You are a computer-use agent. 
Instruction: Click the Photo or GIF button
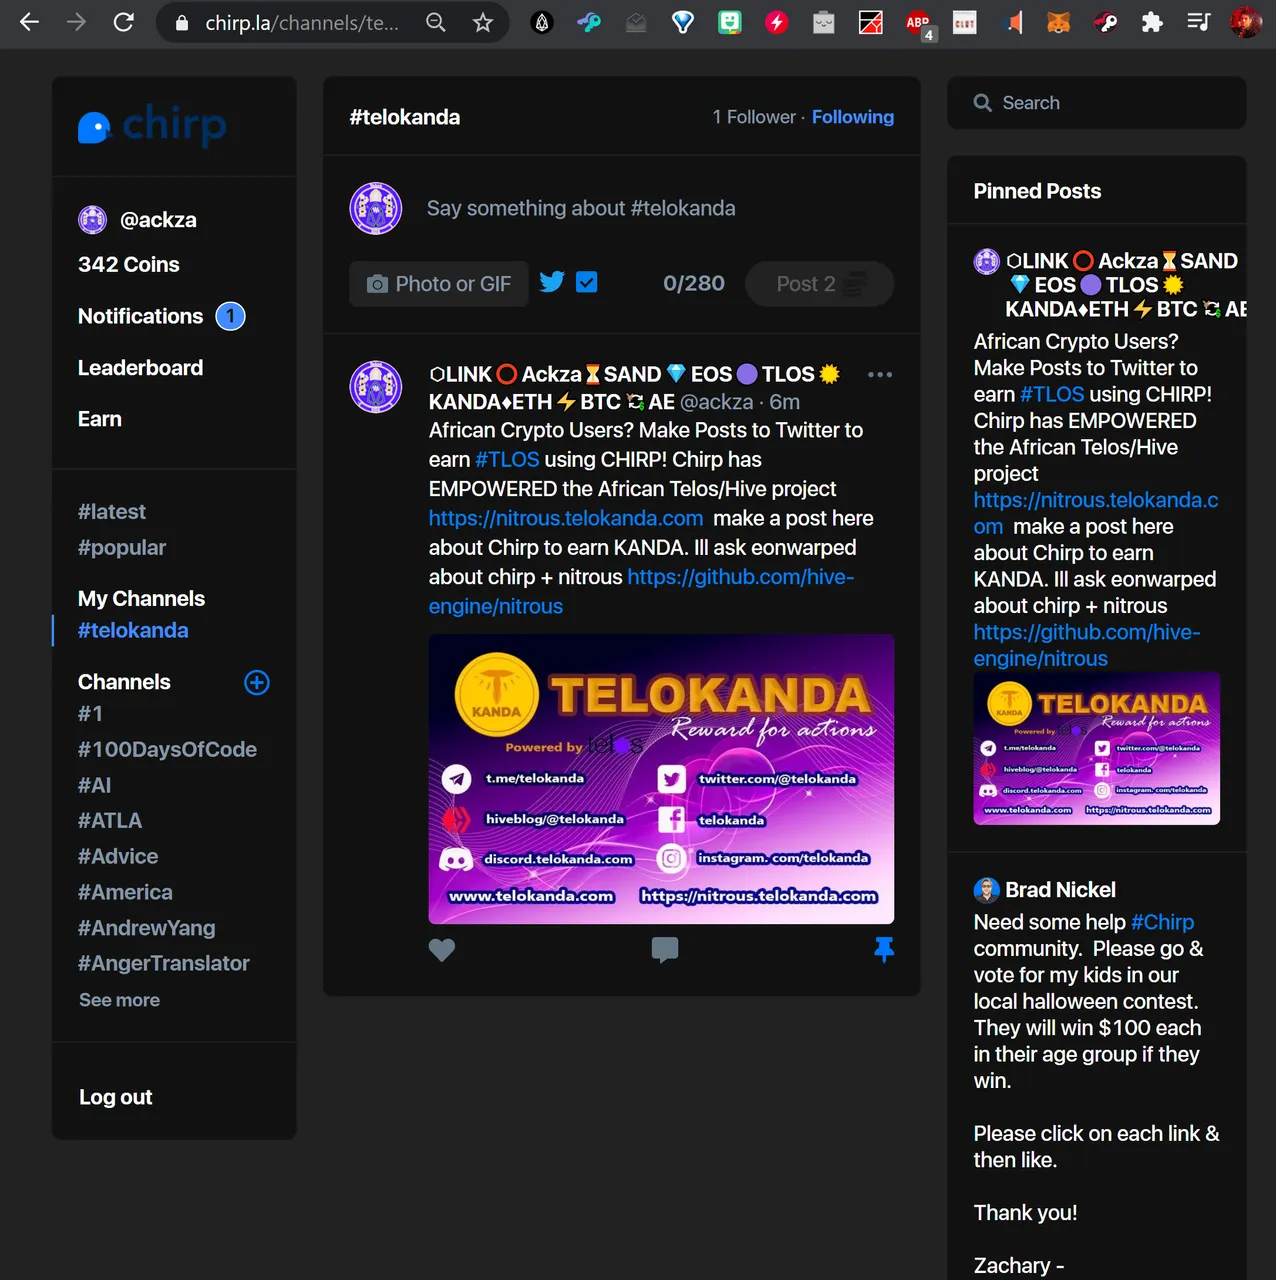tap(439, 284)
